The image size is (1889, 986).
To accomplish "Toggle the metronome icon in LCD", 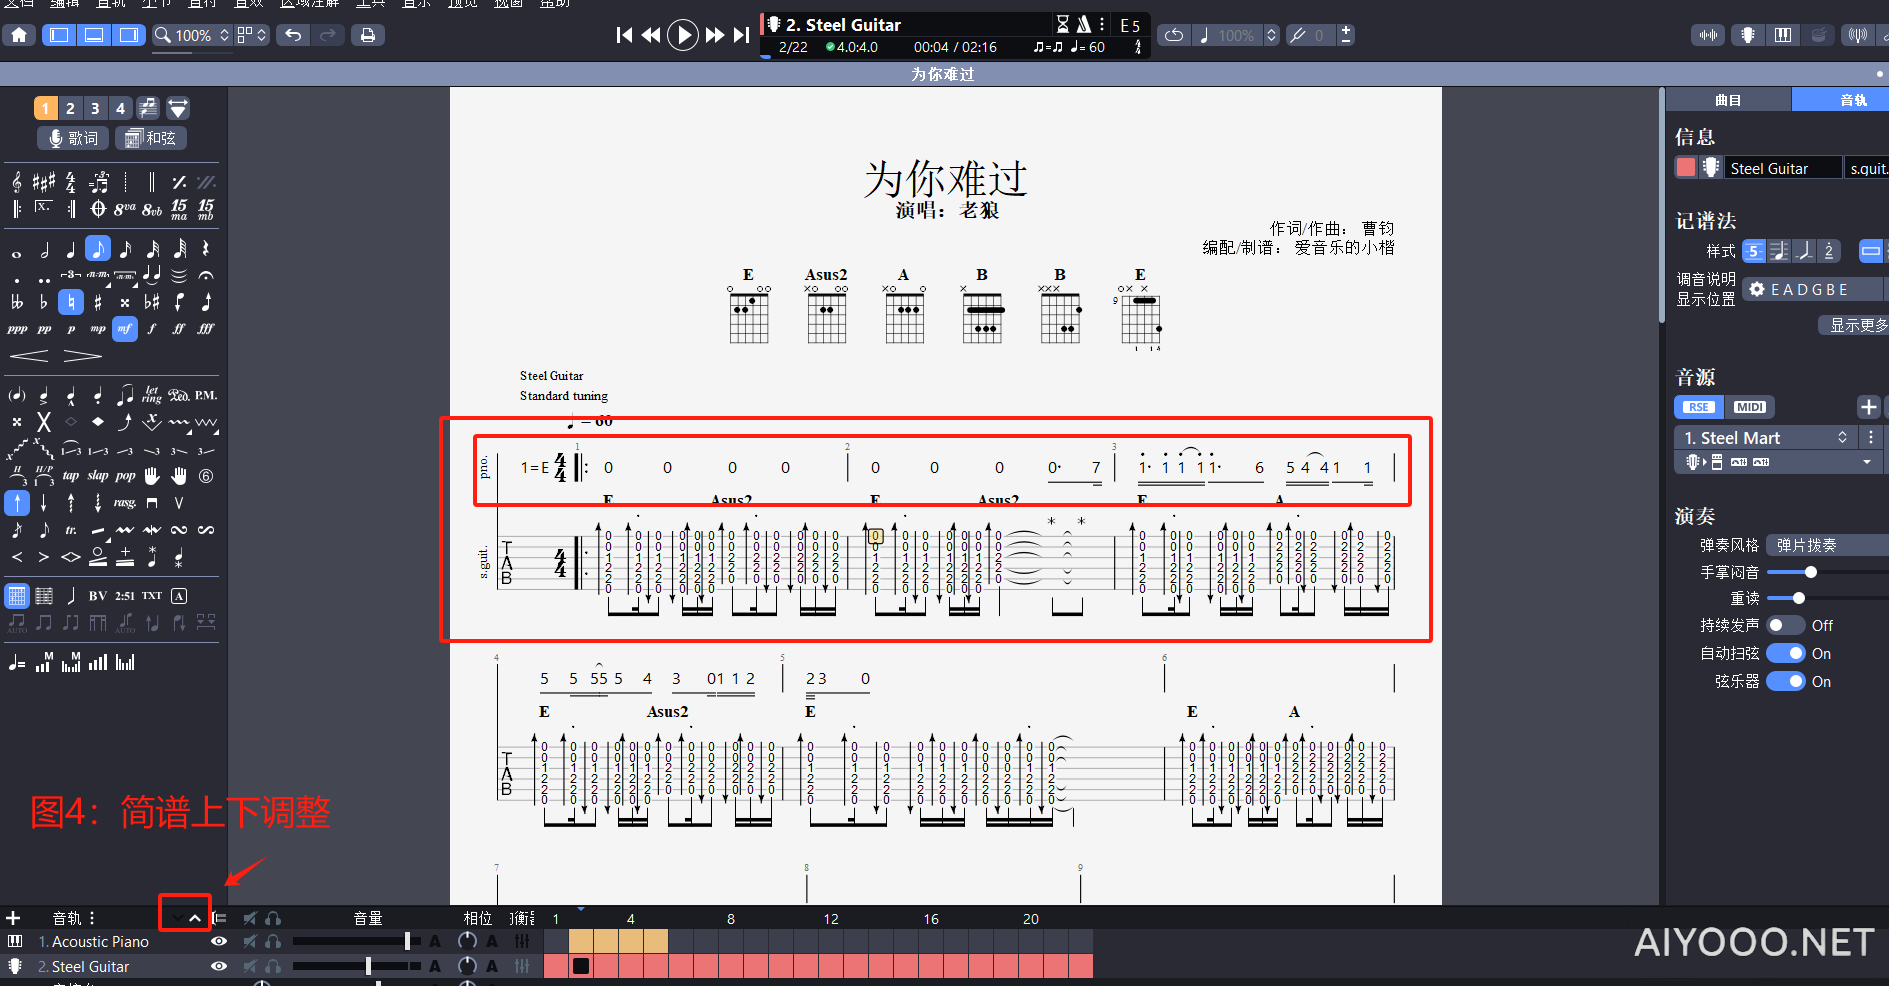I will (x=1083, y=24).
